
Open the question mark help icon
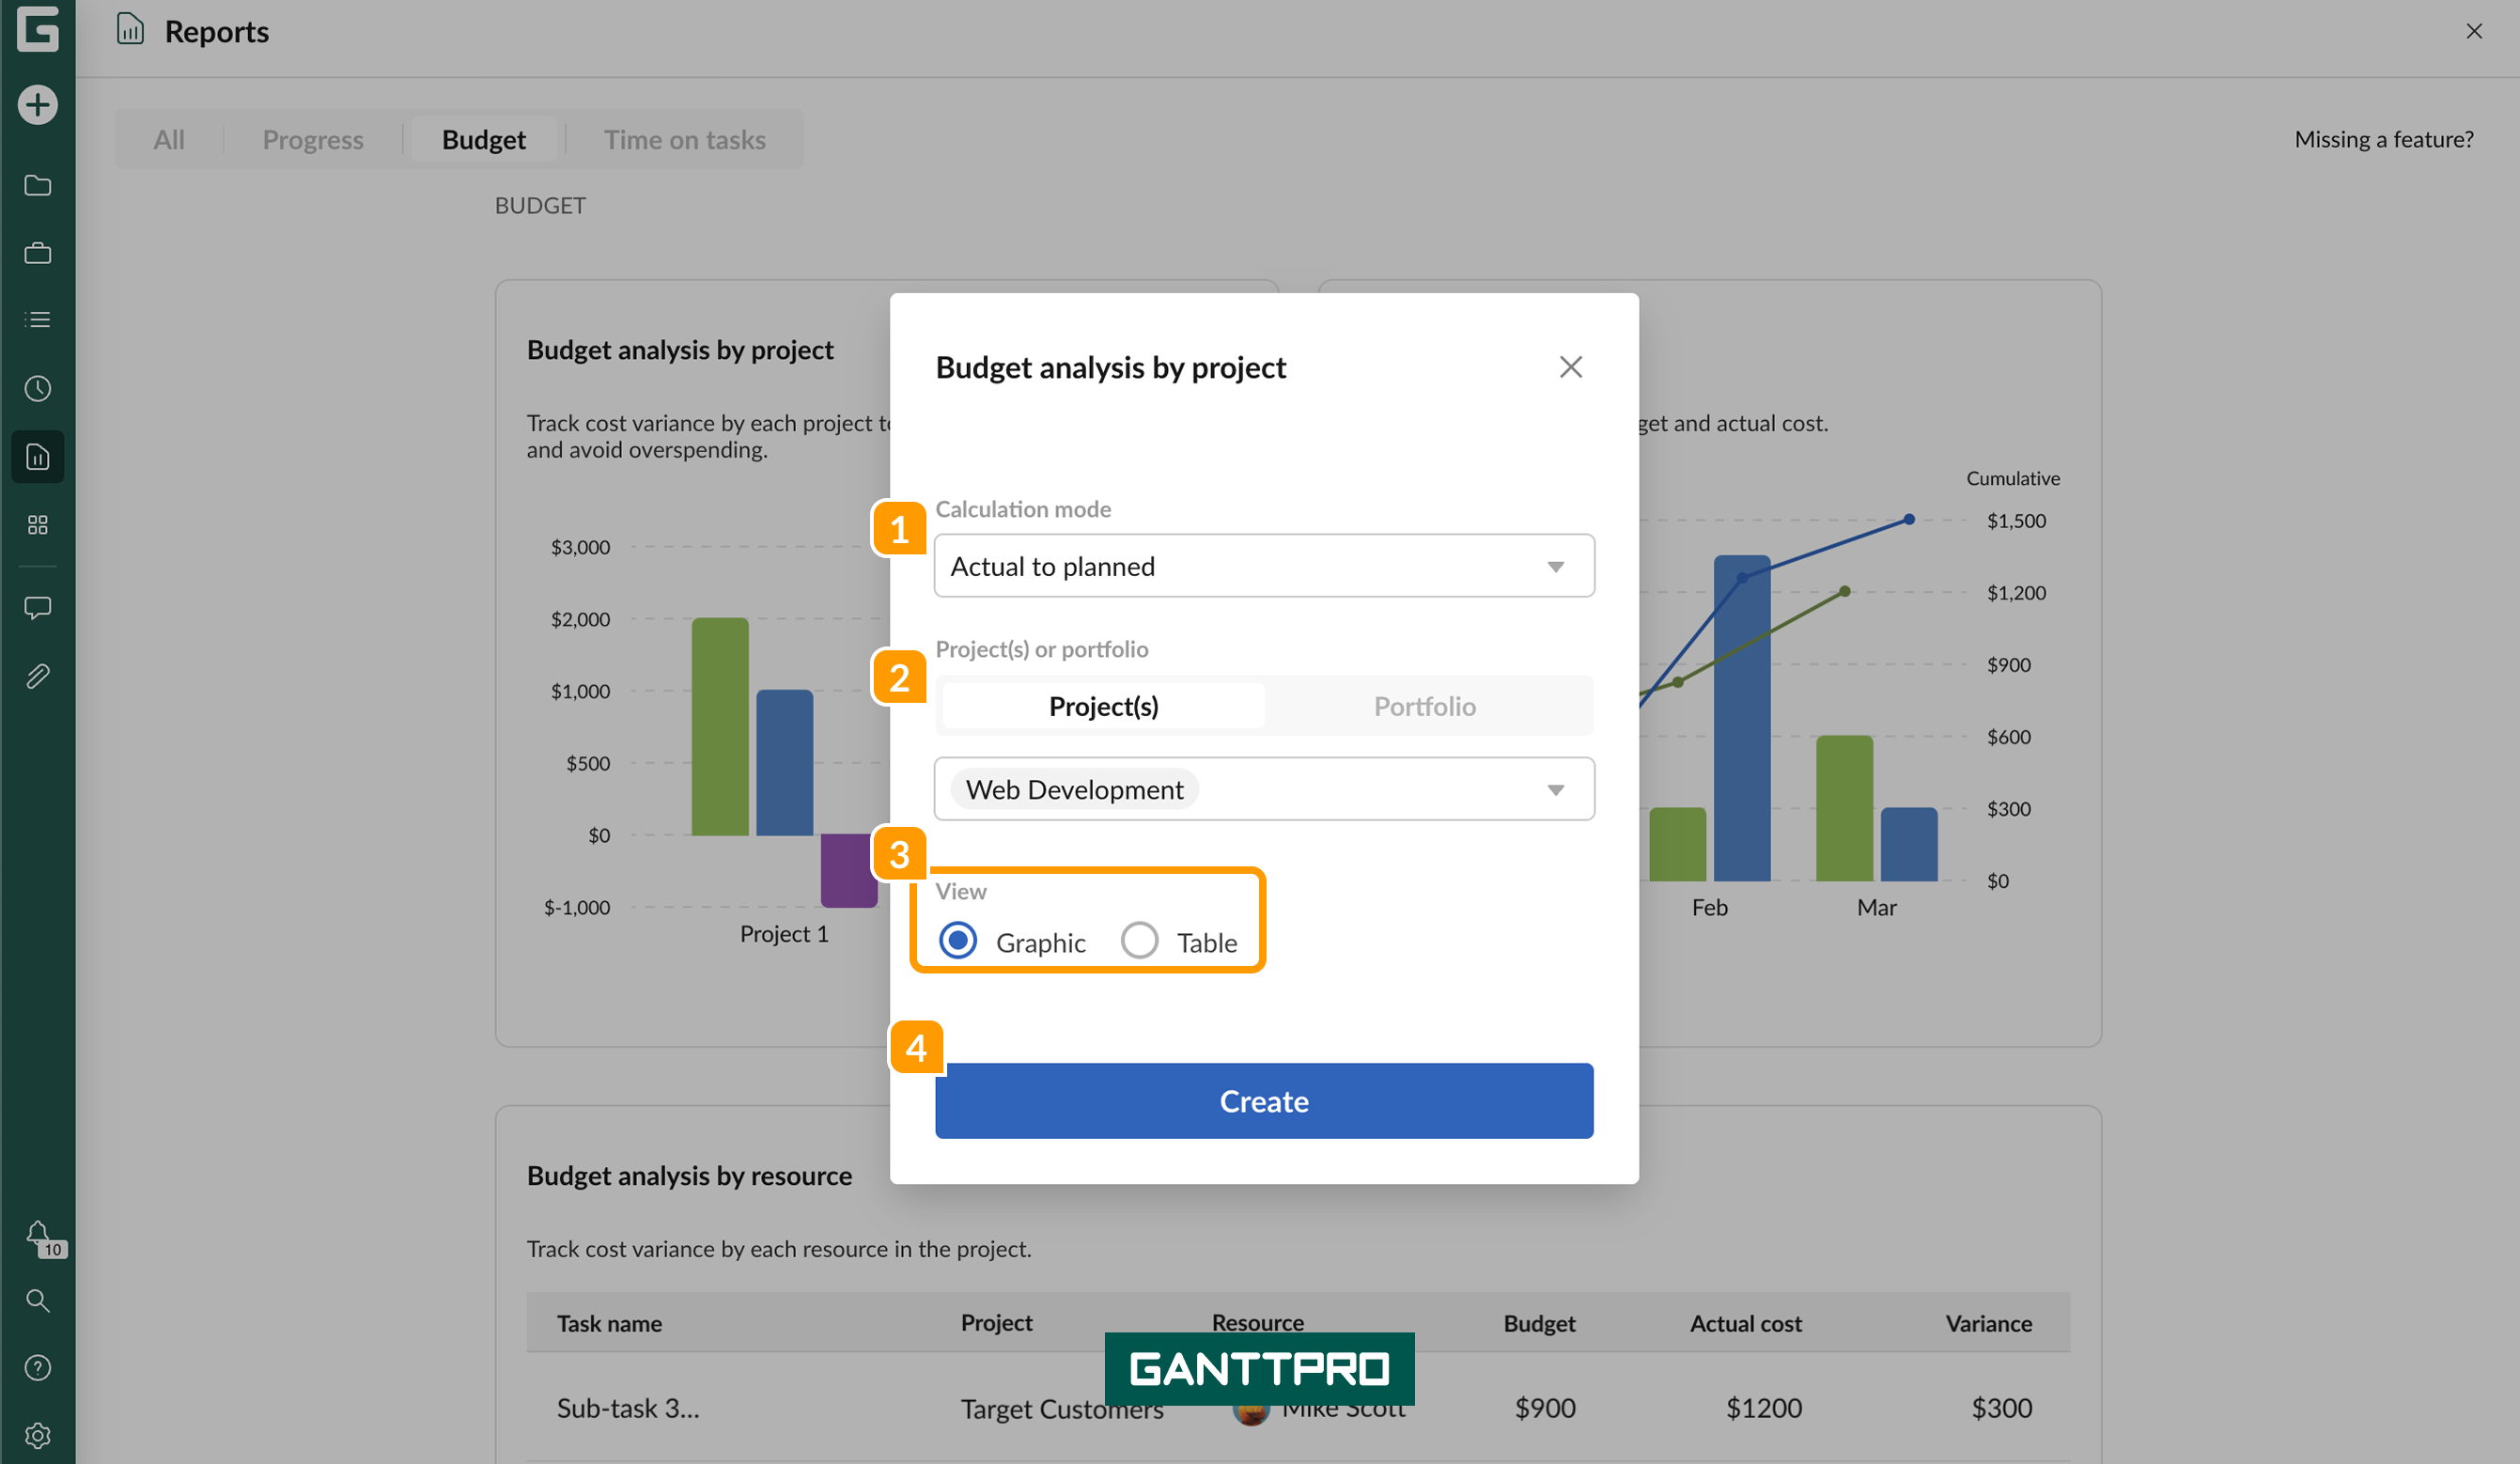coord(37,1367)
